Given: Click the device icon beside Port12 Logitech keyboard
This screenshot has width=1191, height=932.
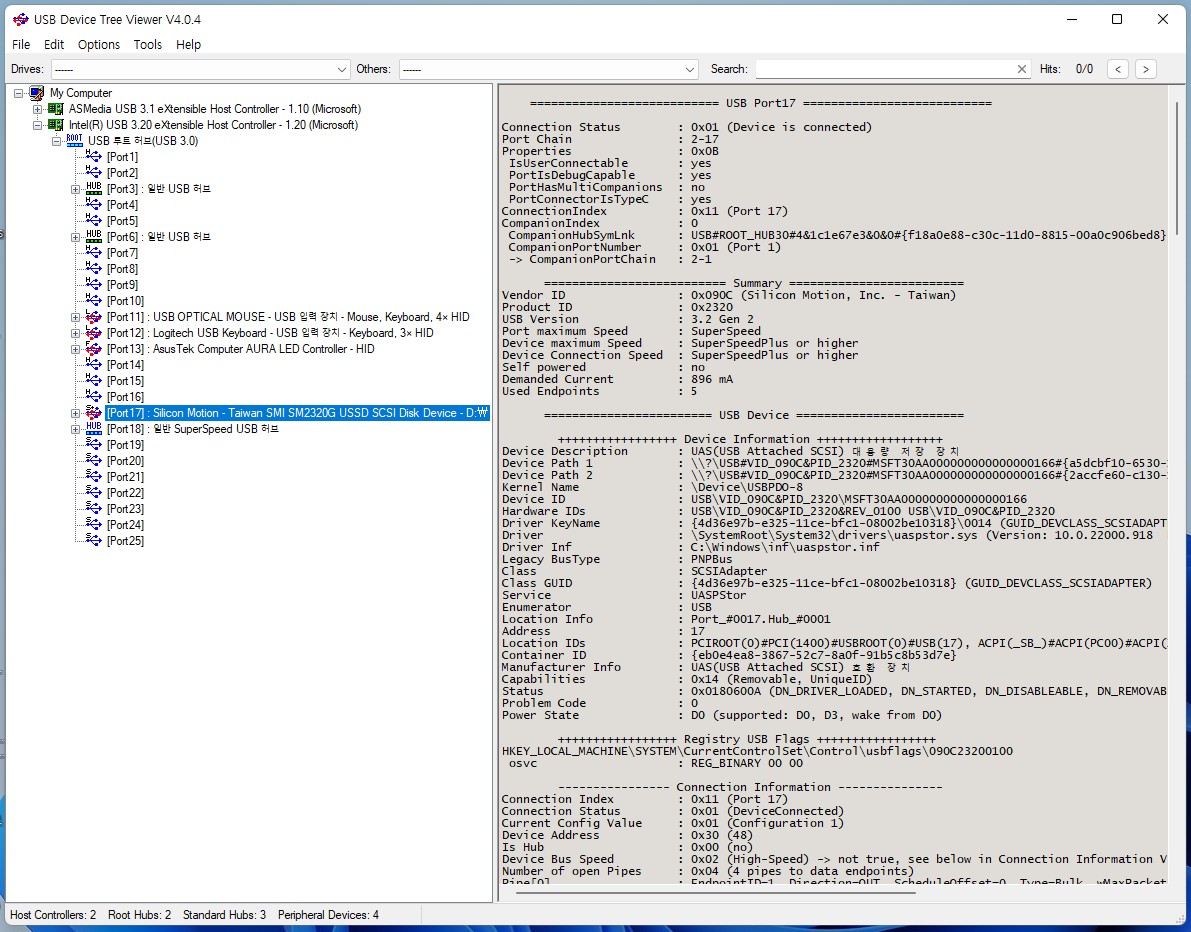Looking at the screenshot, I should coord(93,333).
